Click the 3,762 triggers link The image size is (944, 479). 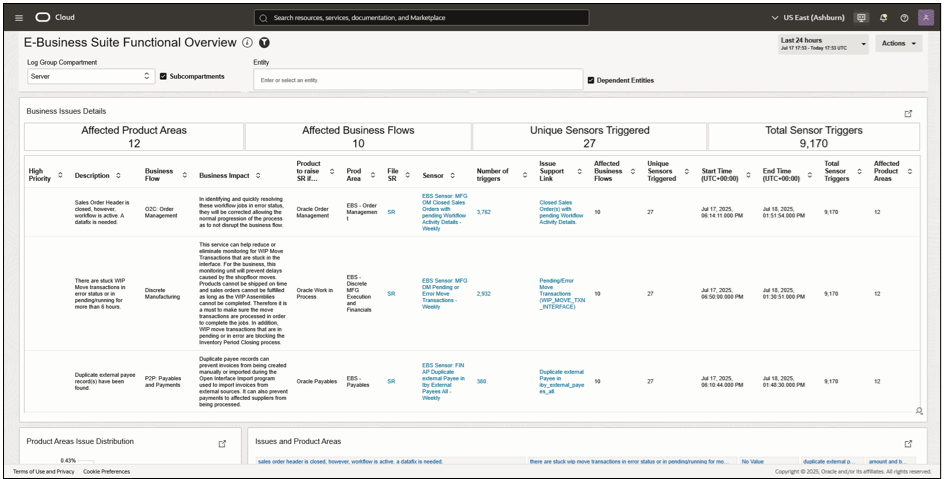[x=483, y=212]
